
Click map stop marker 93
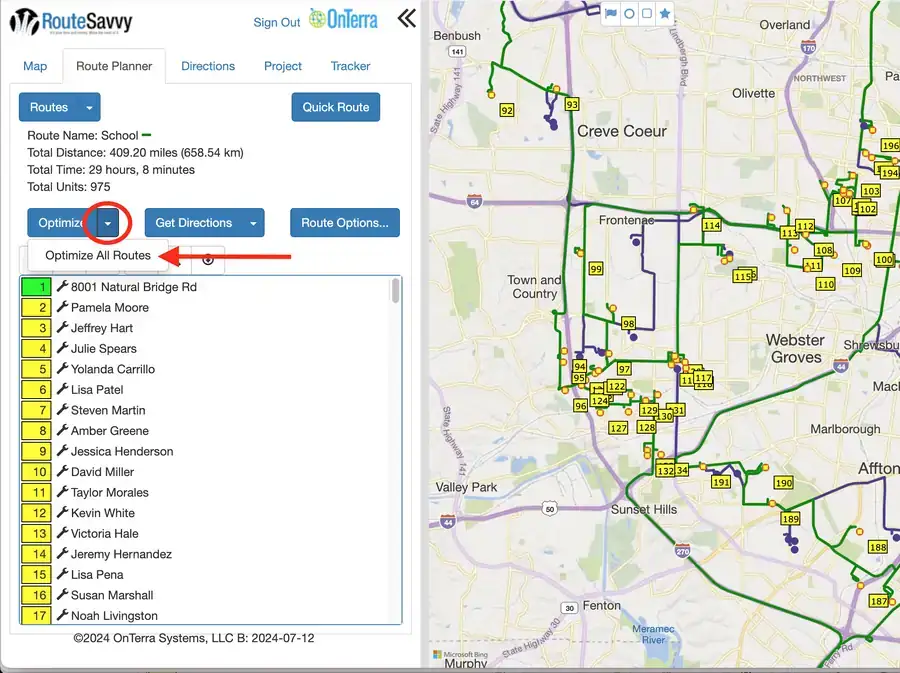pos(572,104)
